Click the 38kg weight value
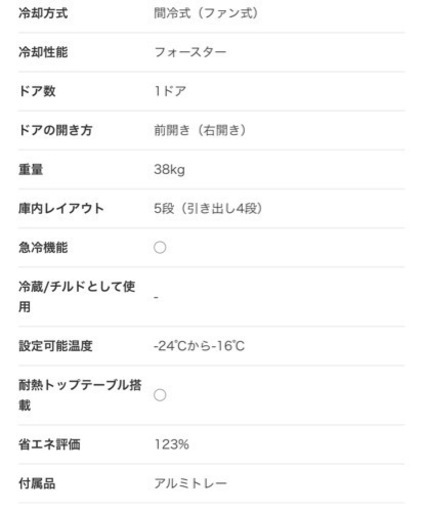The image size is (424, 512). coord(169,169)
